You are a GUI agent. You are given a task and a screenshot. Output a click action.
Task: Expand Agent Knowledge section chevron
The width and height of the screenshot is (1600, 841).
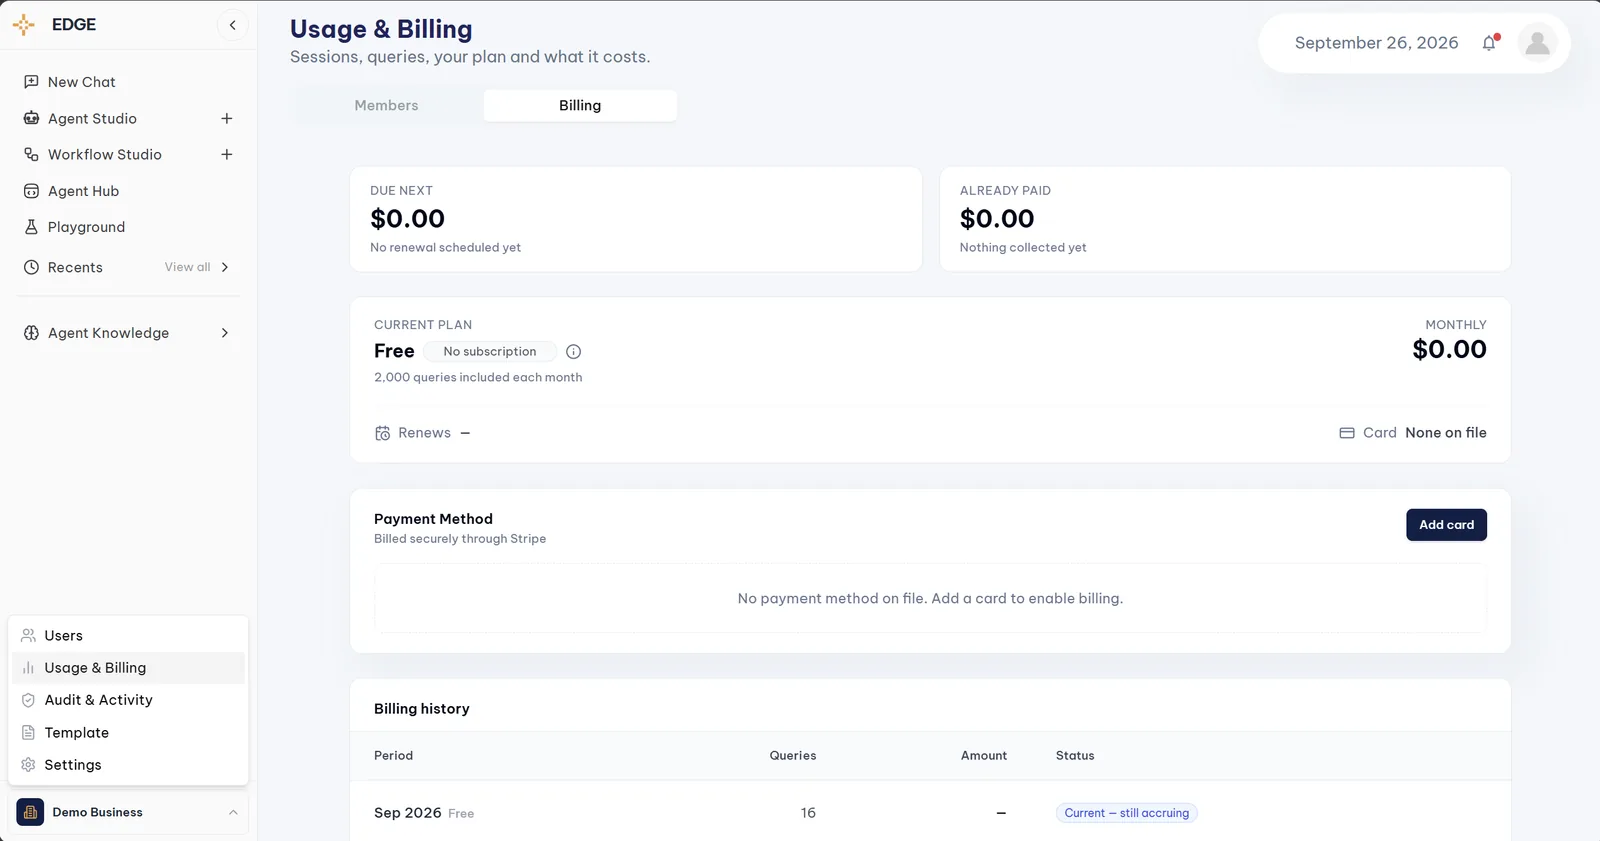pyautogui.click(x=225, y=333)
